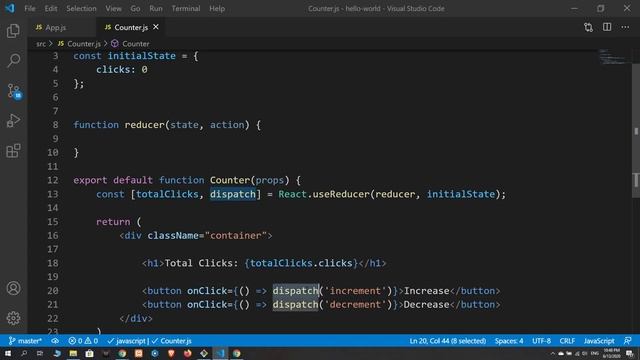Click the cloud sync publish icon
640x360 pixels.
click(x=55, y=341)
